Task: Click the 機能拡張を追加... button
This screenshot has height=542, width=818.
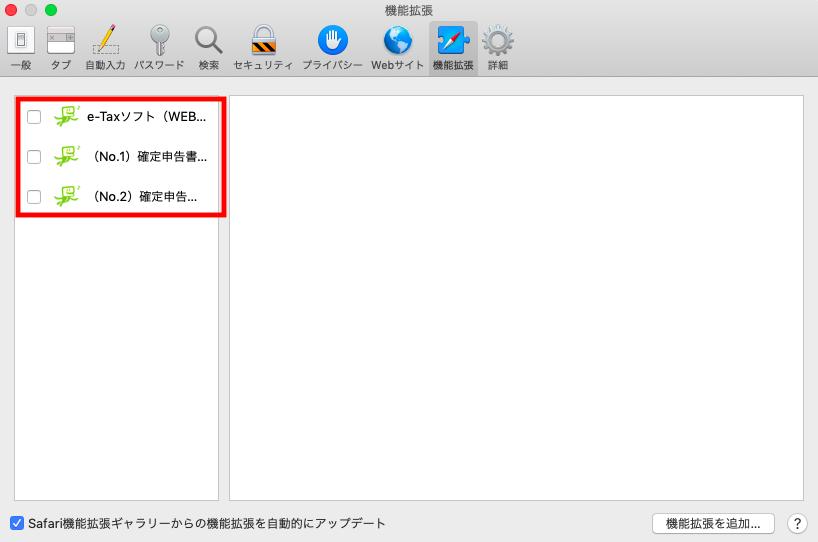Action: (x=713, y=523)
